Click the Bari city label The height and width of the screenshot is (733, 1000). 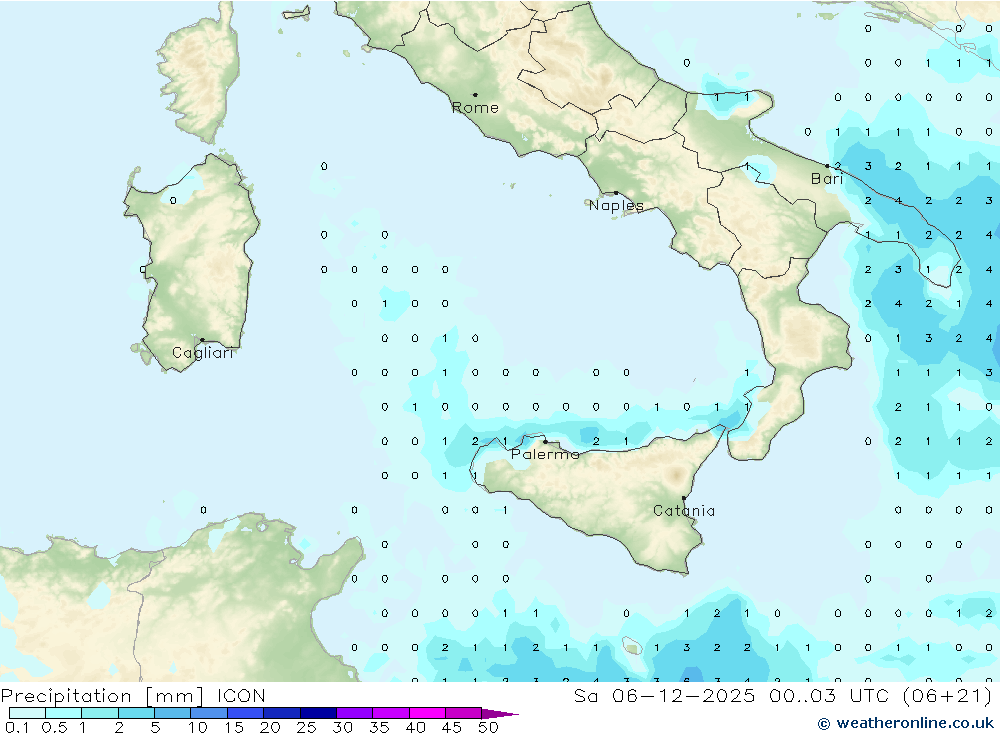tap(827, 179)
